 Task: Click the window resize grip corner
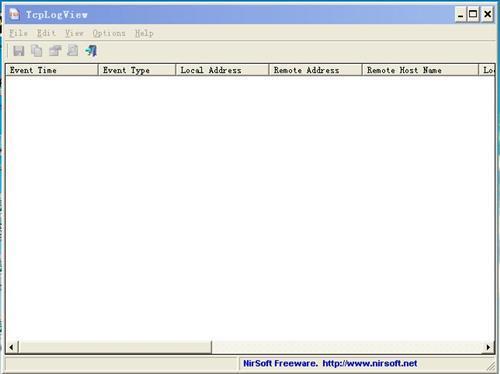(491, 366)
